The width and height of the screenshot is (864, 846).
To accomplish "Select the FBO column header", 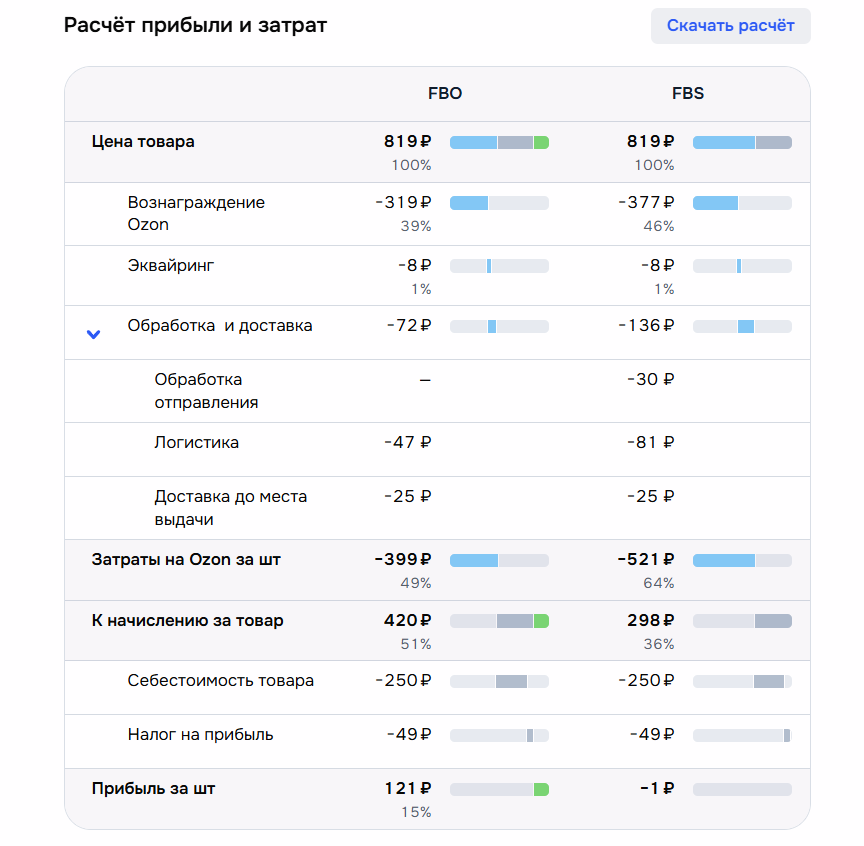I will [x=445, y=94].
